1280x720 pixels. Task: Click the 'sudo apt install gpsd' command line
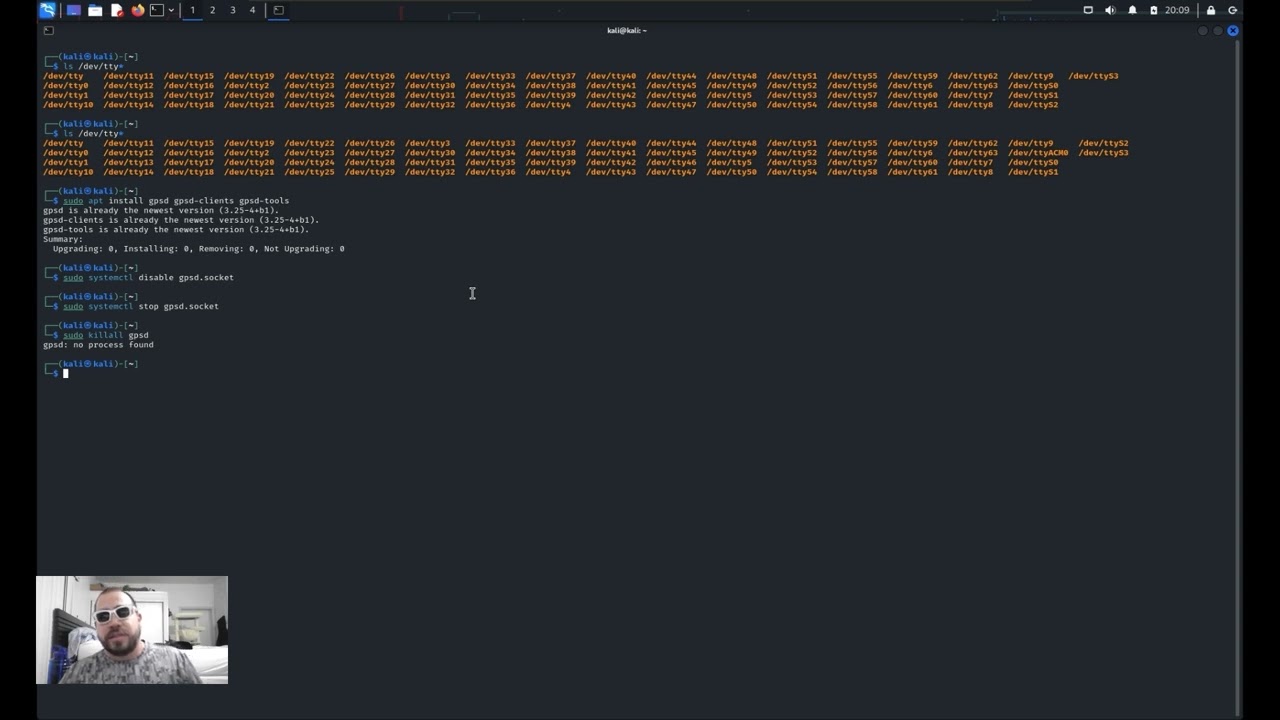tap(175, 201)
